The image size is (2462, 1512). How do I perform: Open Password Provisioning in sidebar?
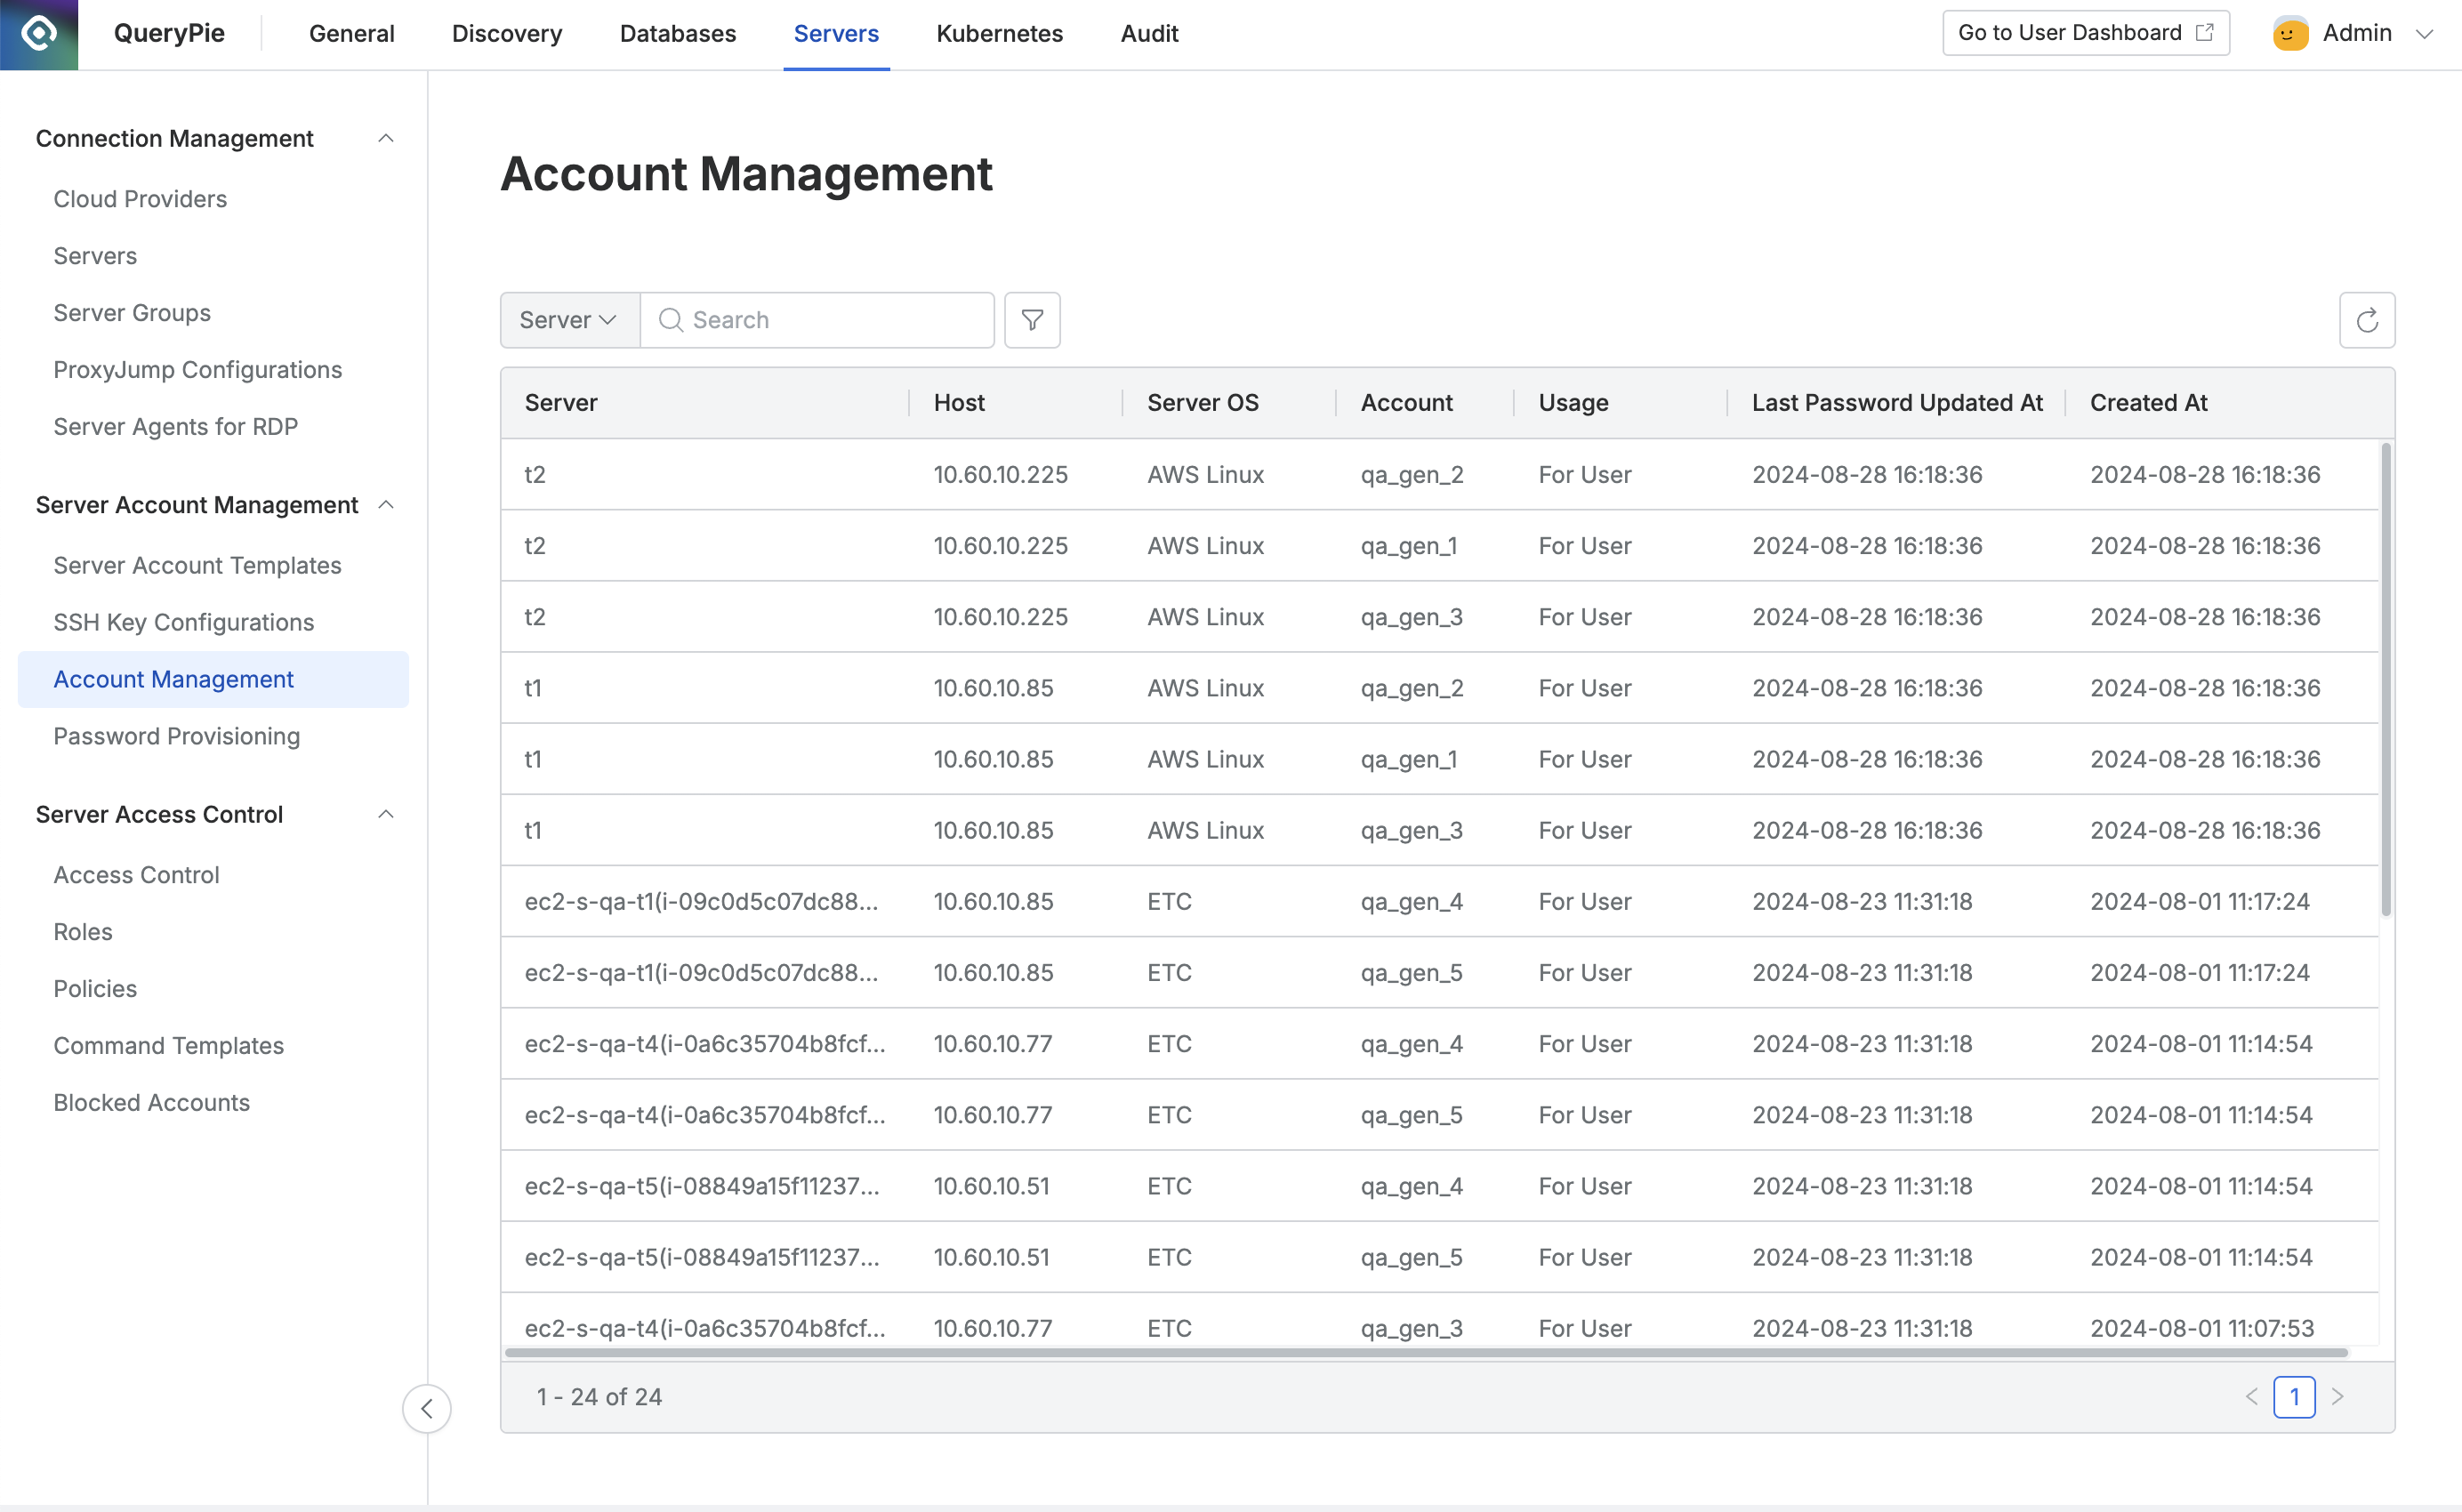(x=176, y=736)
